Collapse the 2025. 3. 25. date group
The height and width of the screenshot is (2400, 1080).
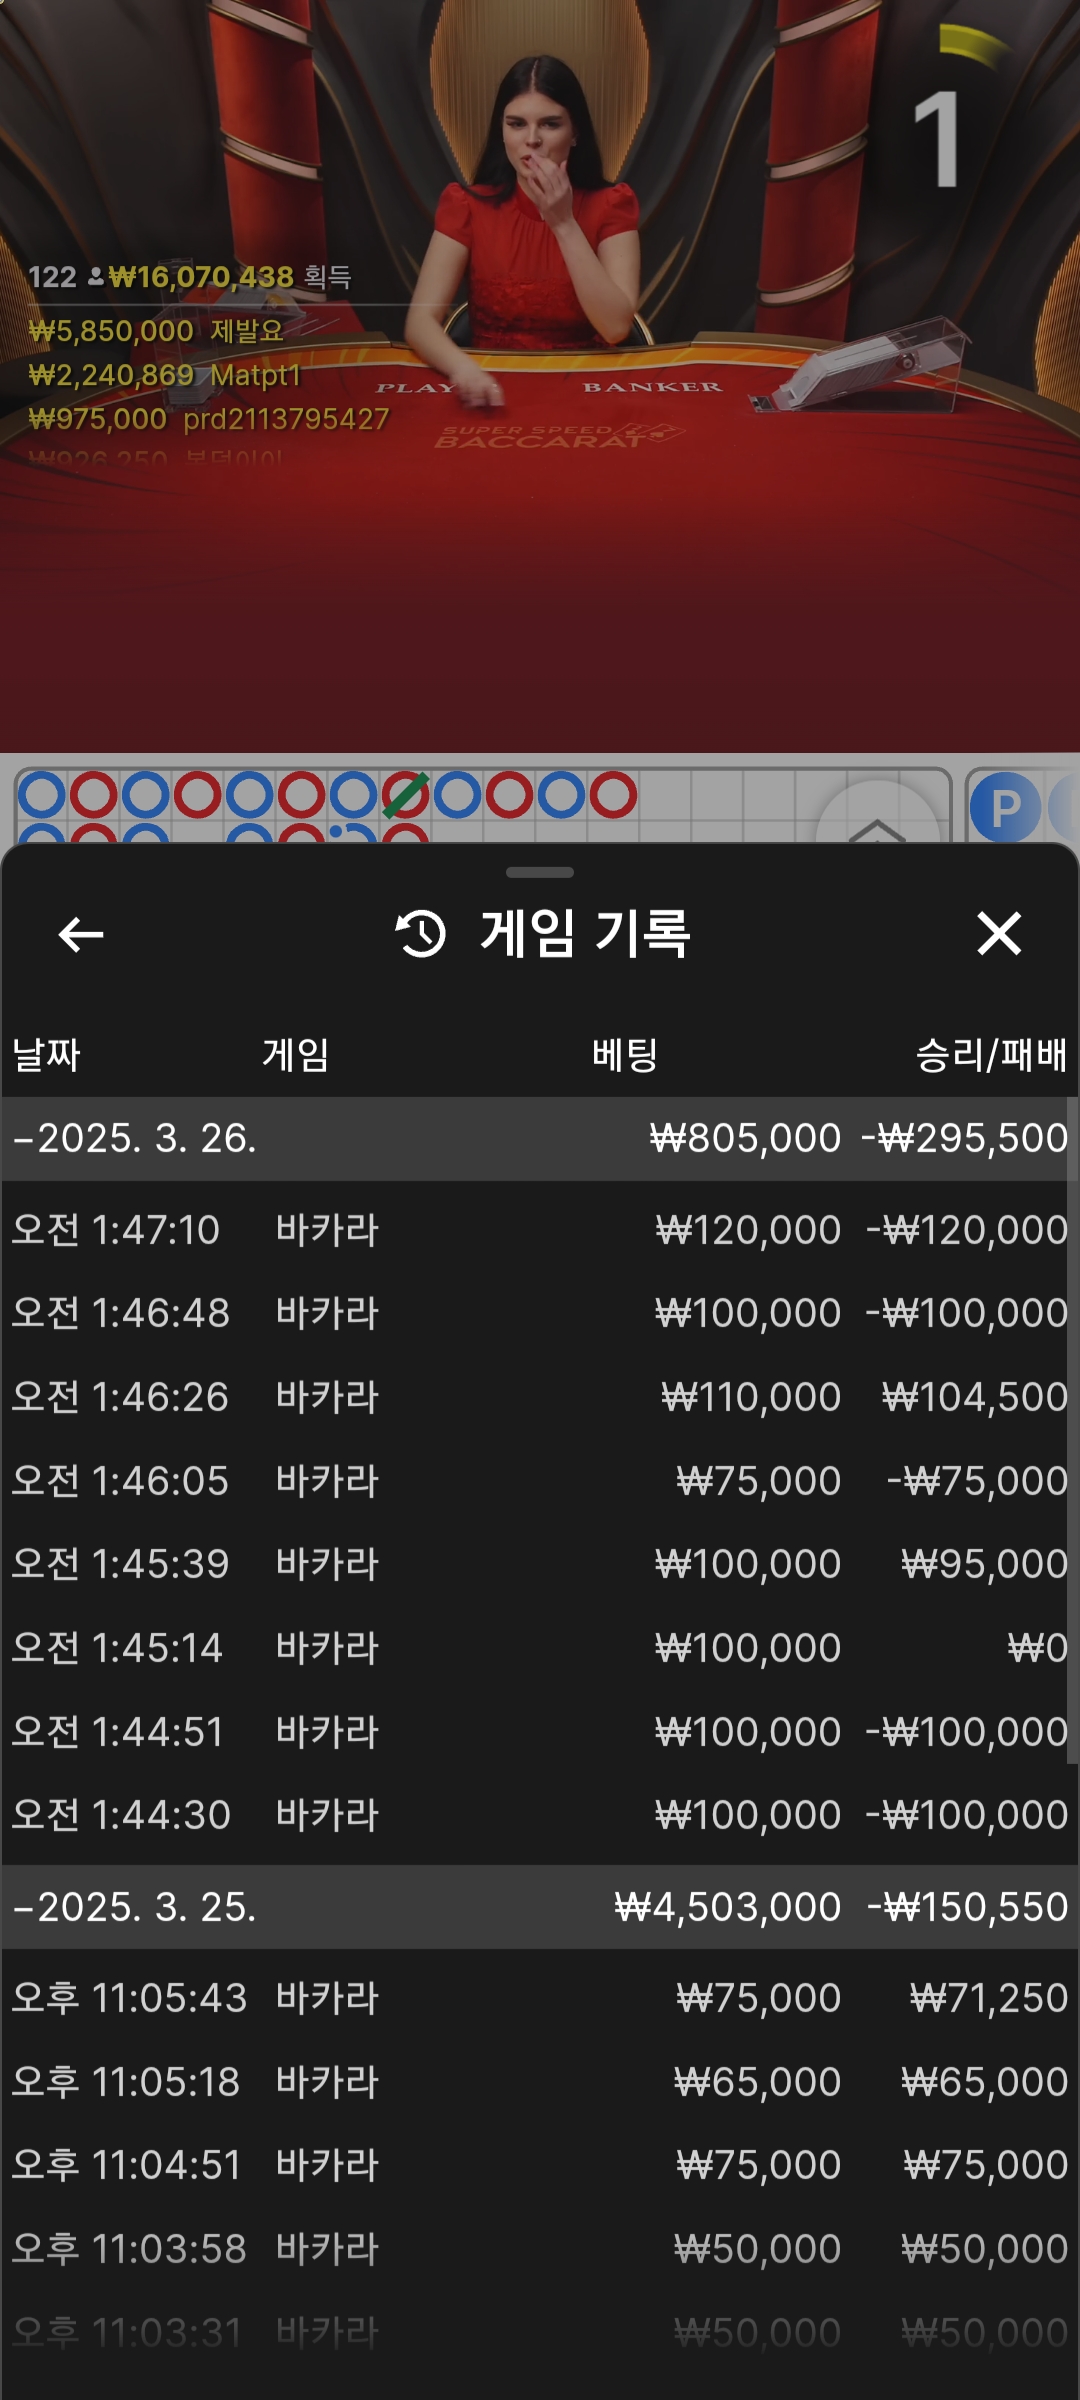[135, 1907]
